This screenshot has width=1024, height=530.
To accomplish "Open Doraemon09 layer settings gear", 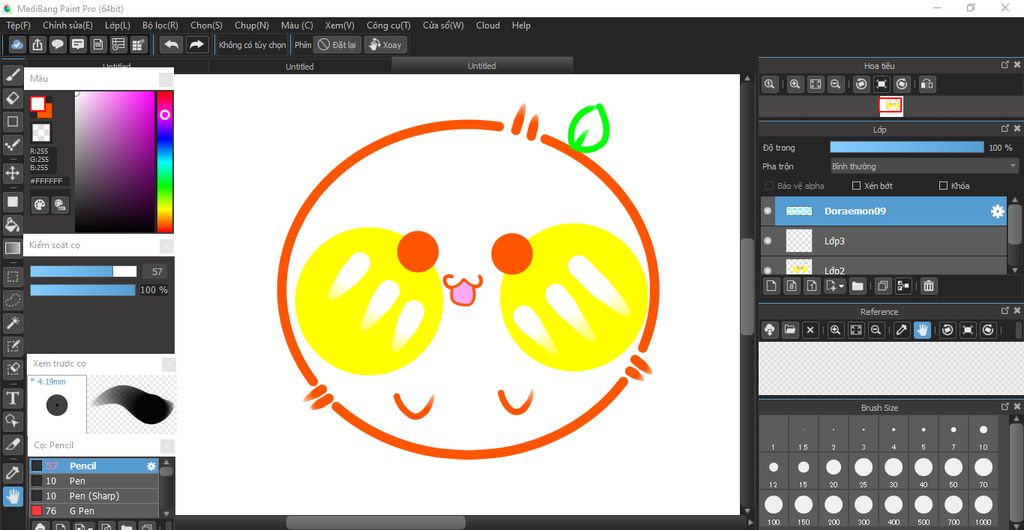I will (997, 211).
